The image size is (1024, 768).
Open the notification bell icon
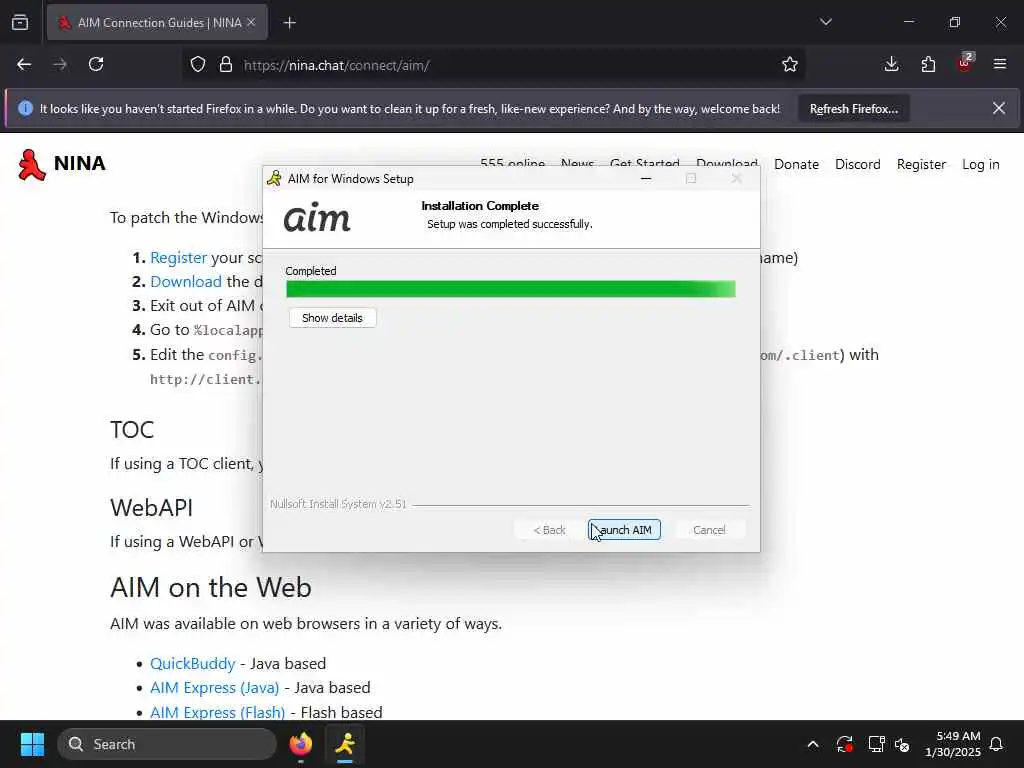coord(997,744)
